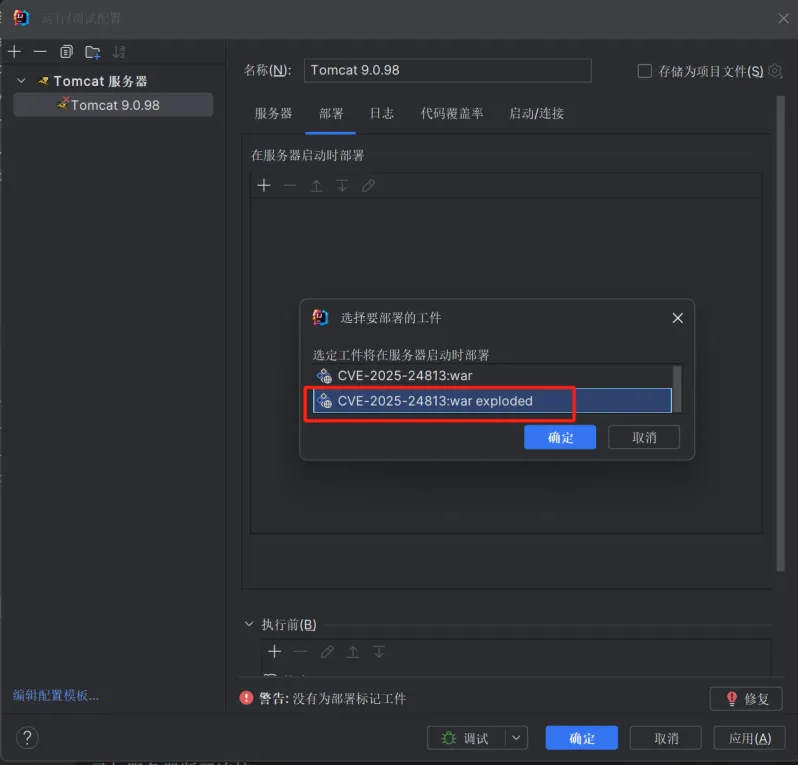This screenshot has width=798, height=765.
Task: Remove selected configuration with minus icon
Action: point(40,51)
